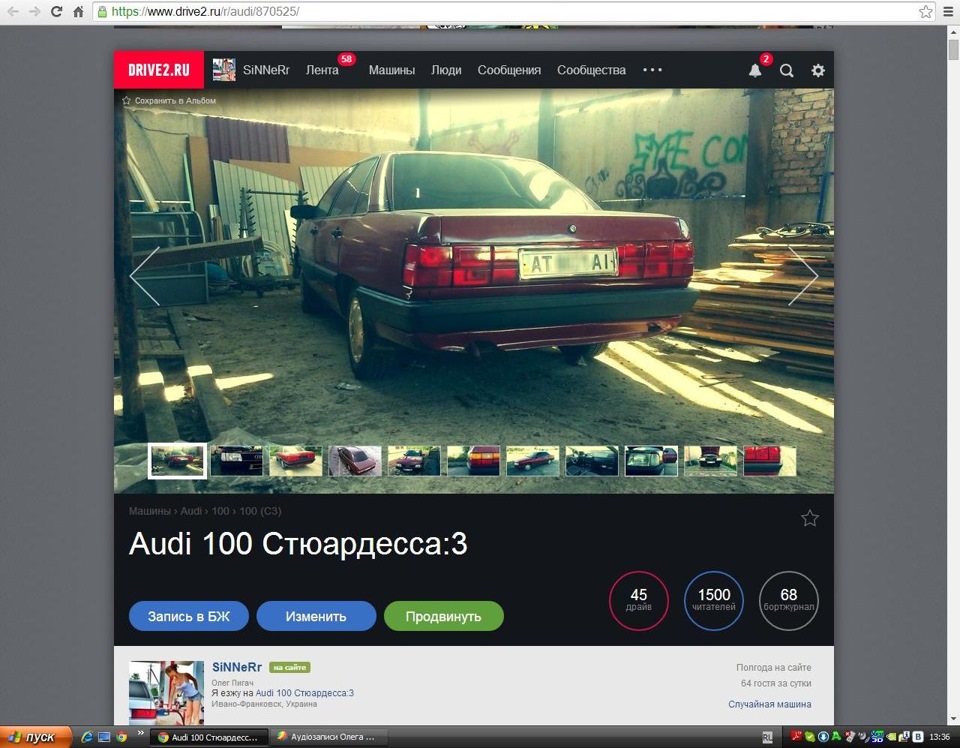
Task: Launch Chrome from the quick launch
Action: 121,737
